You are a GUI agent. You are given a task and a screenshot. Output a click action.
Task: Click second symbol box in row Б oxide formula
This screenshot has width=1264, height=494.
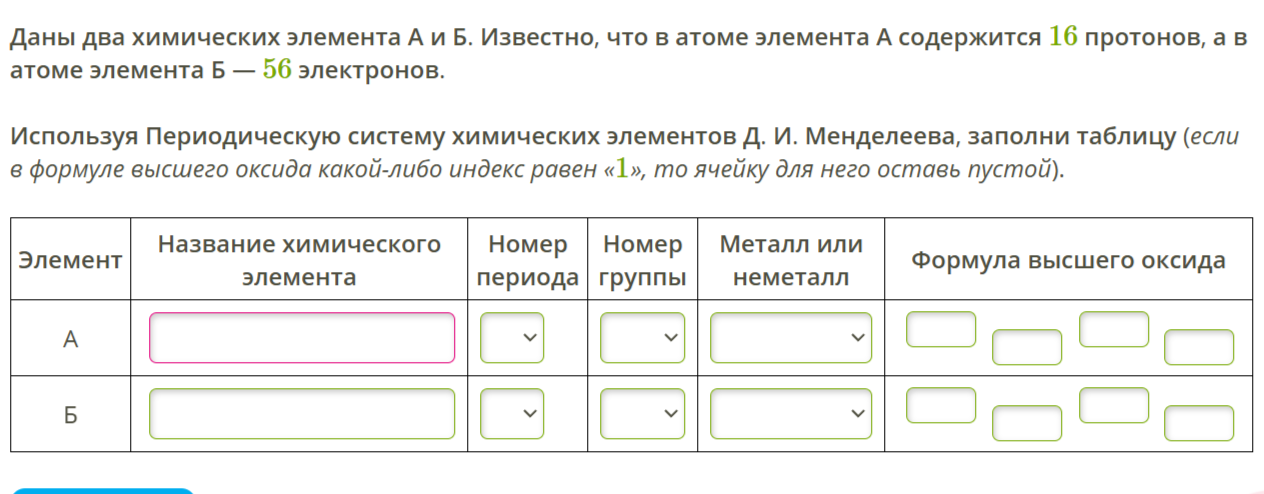pos(1114,405)
